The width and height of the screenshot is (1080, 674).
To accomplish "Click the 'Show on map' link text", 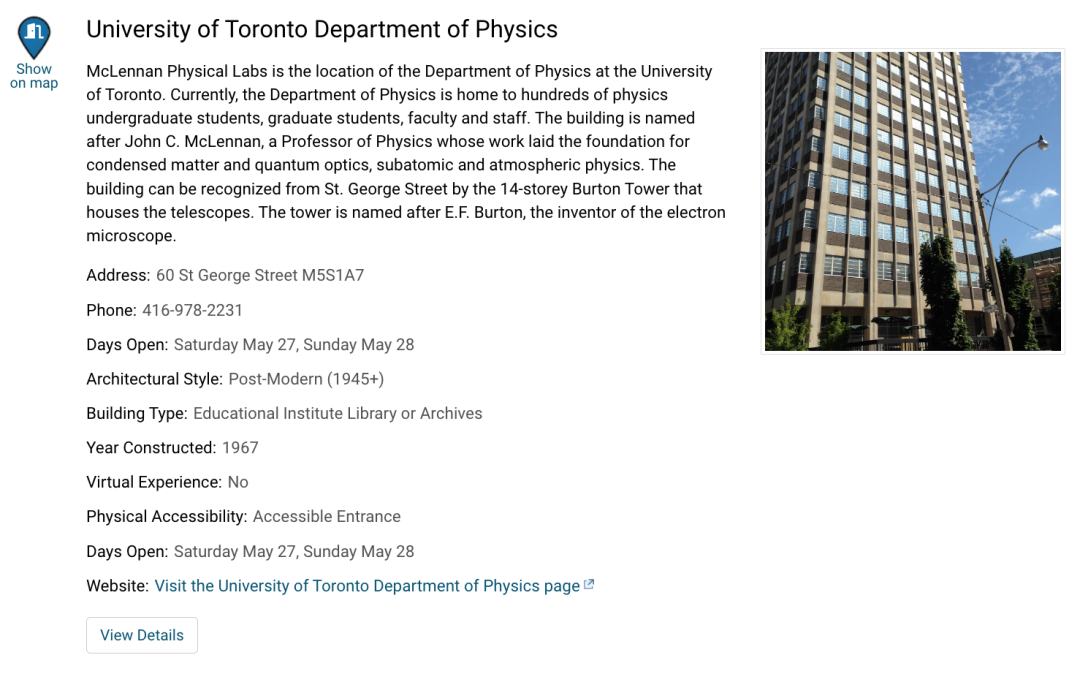I will coord(34,76).
